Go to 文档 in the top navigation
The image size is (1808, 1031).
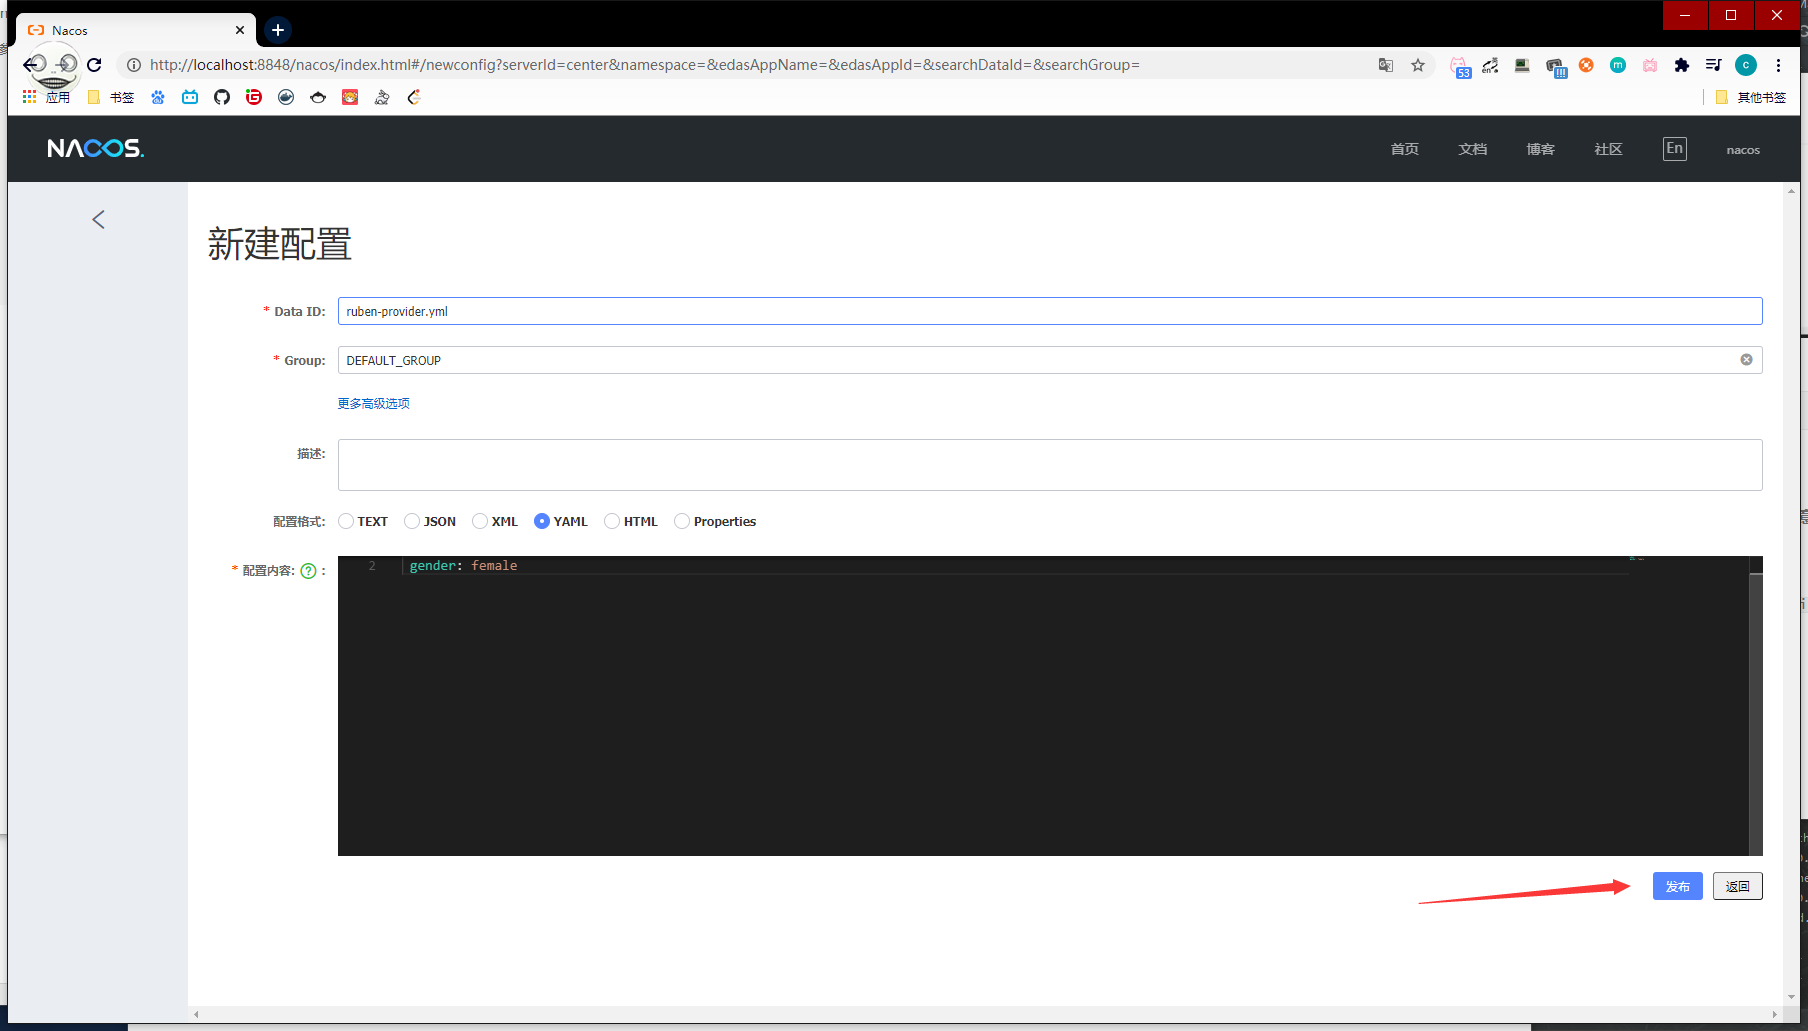(x=1472, y=149)
